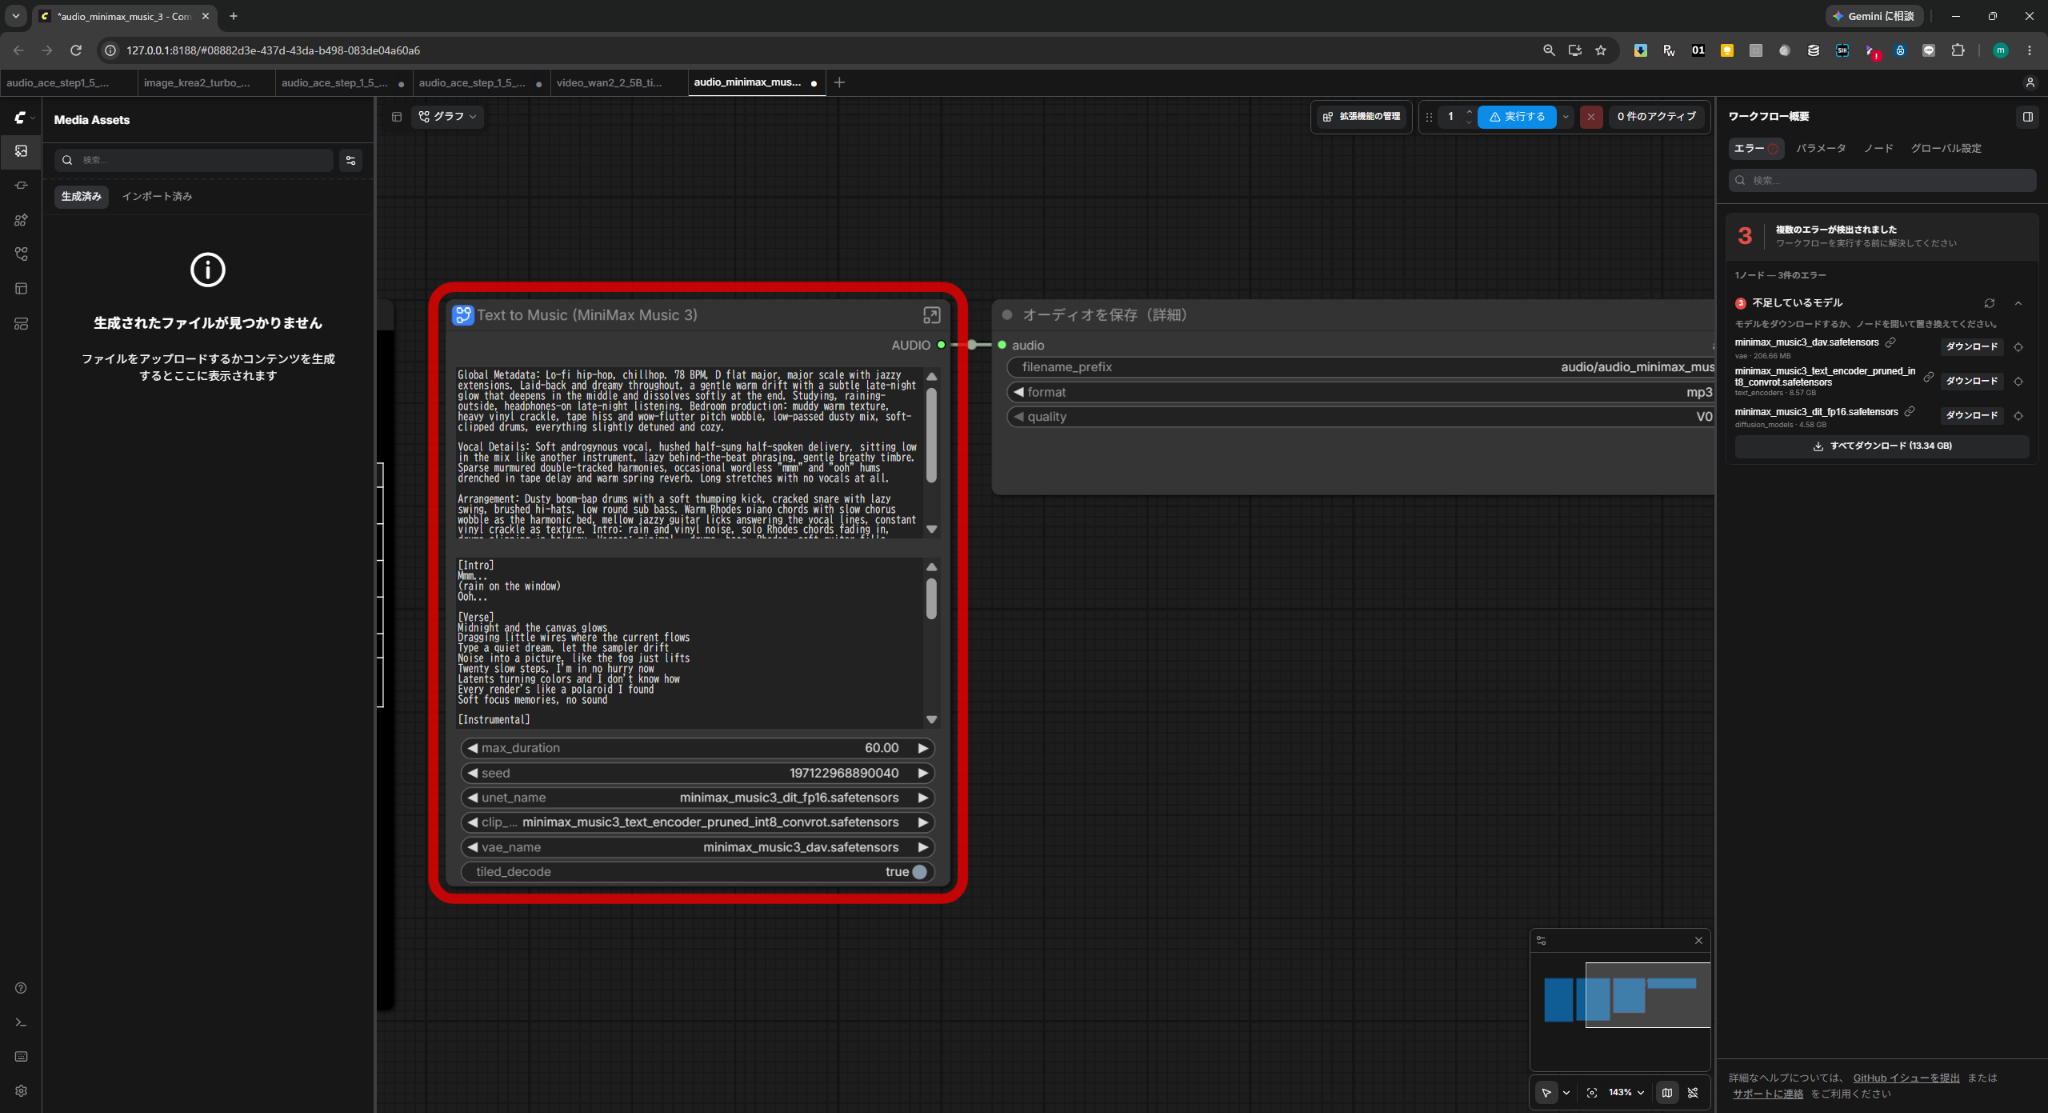Open the workflows sidebar icon
This screenshot has height=1113, width=2048.
(21, 254)
